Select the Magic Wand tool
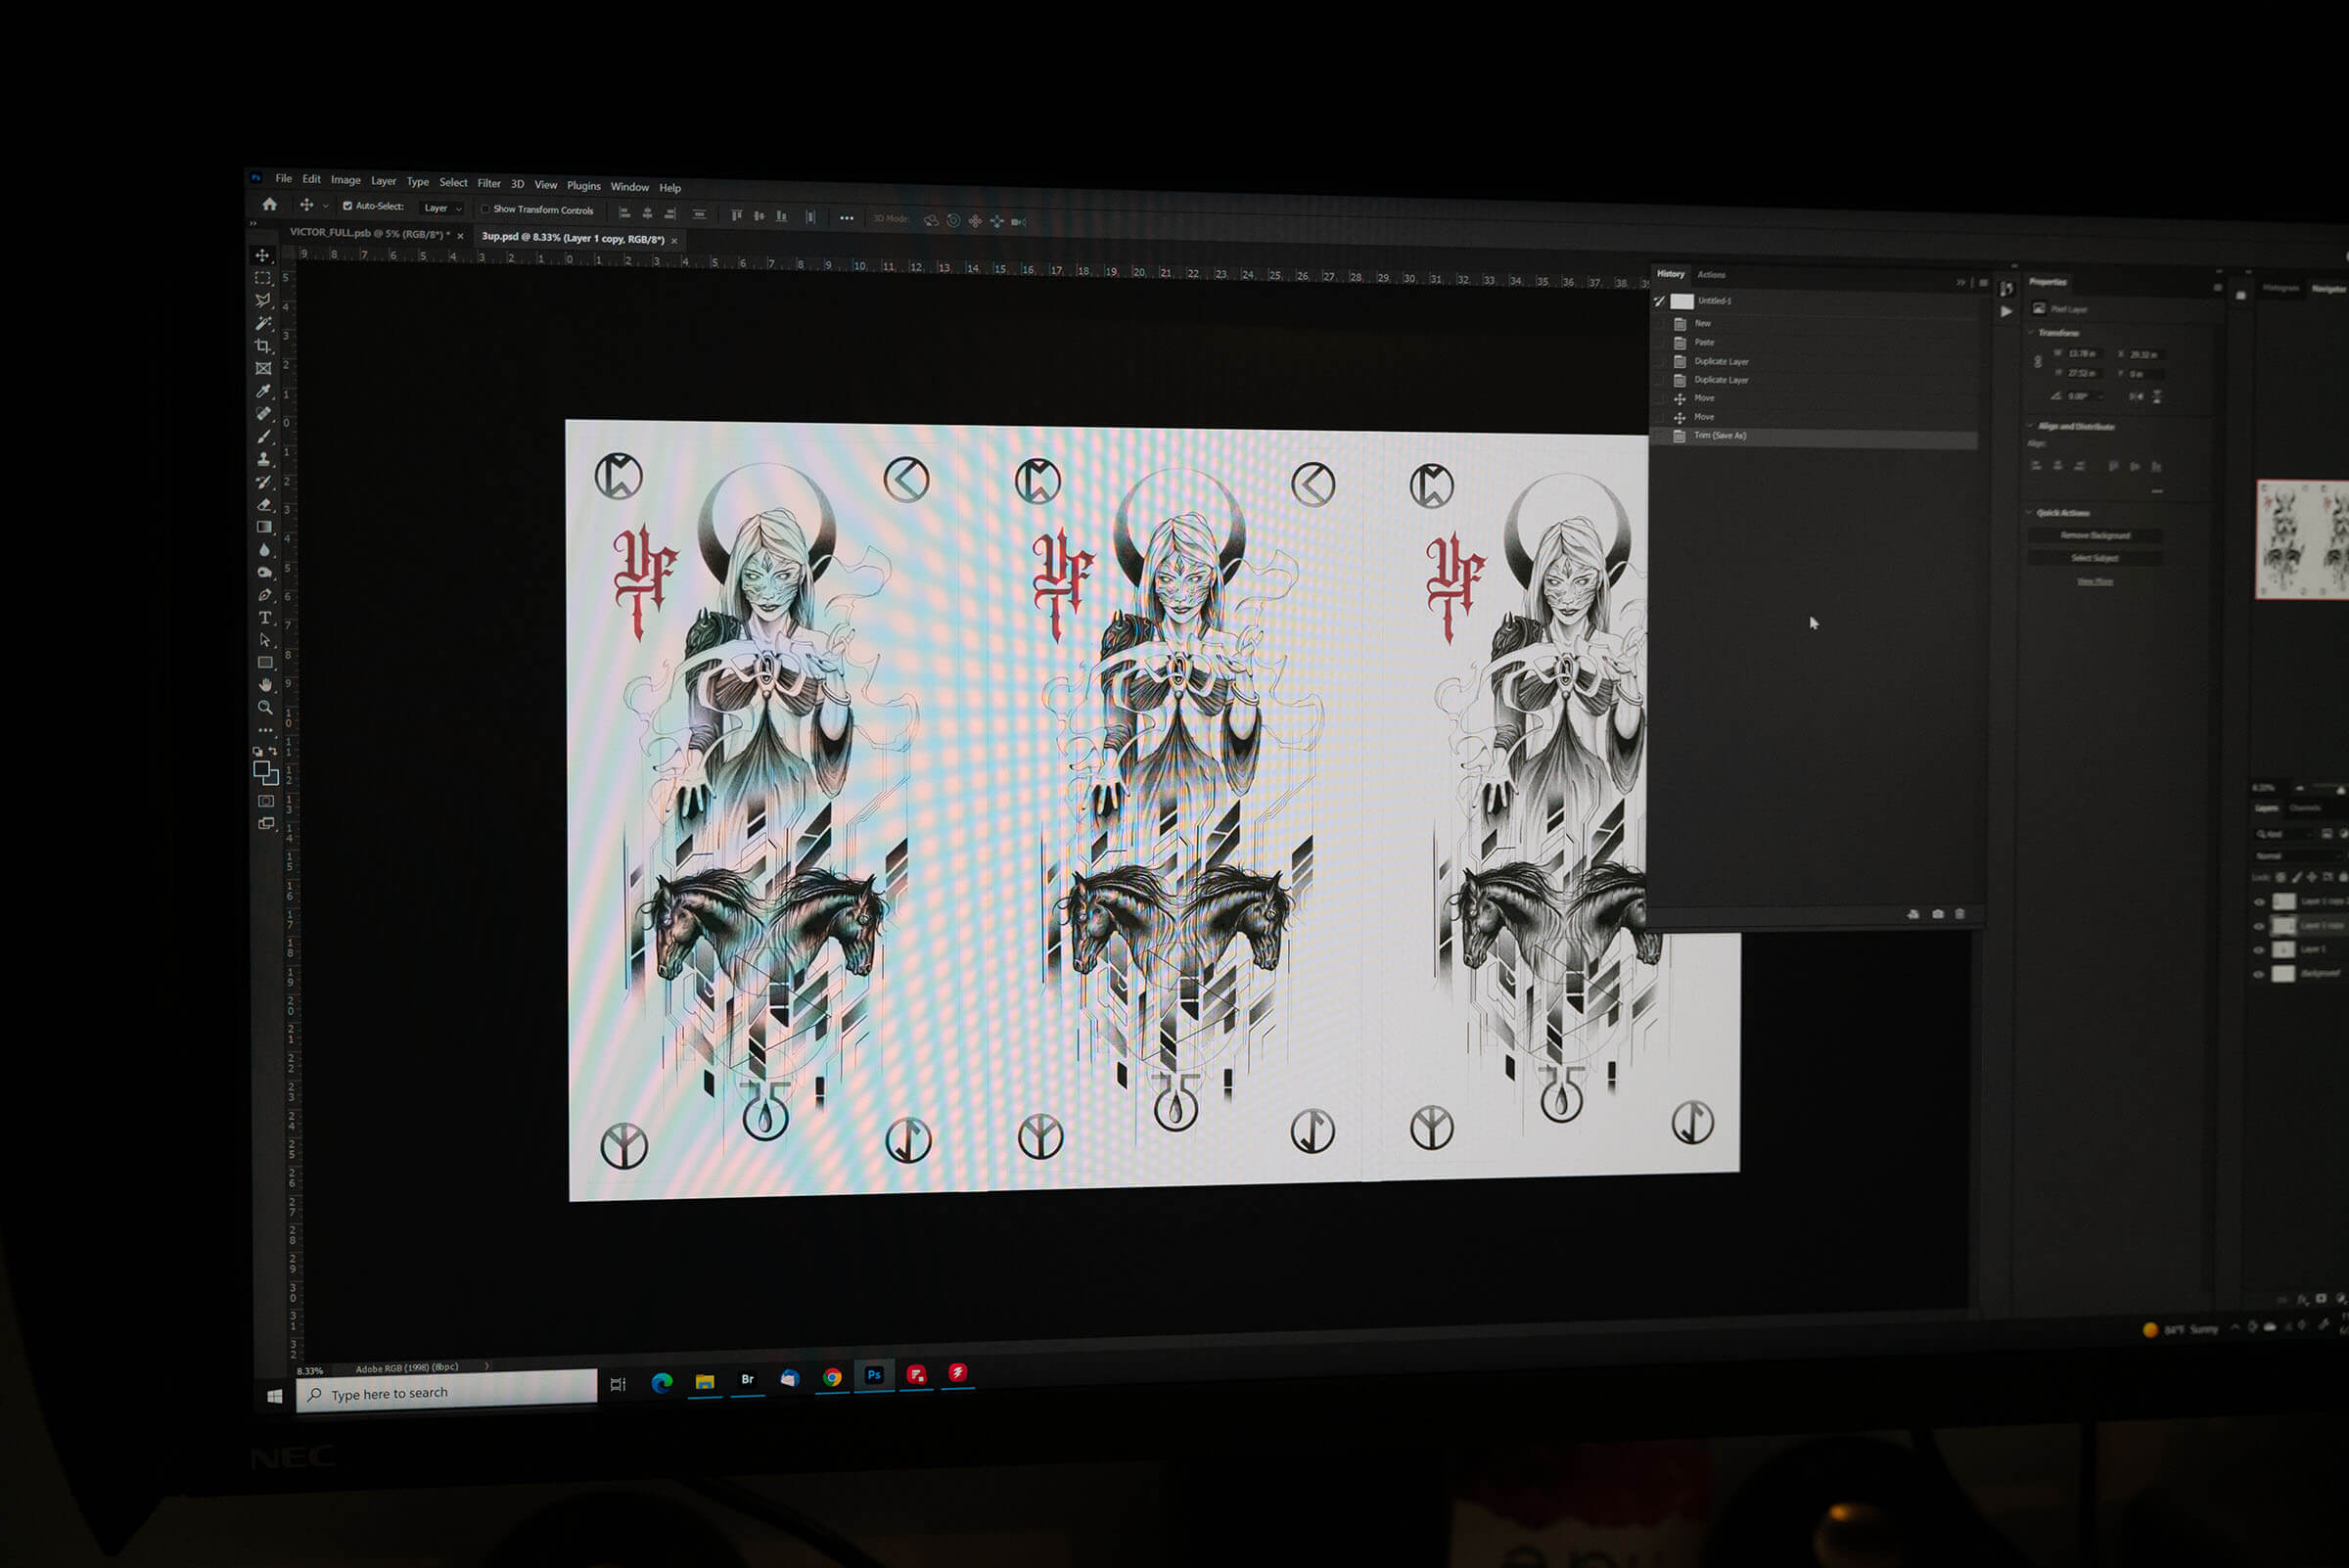2349x1568 pixels. click(x=263, y=323)
